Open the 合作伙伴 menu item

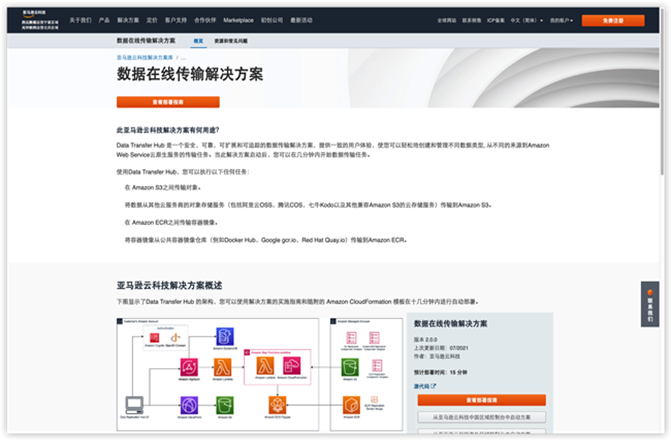(205, 20)
